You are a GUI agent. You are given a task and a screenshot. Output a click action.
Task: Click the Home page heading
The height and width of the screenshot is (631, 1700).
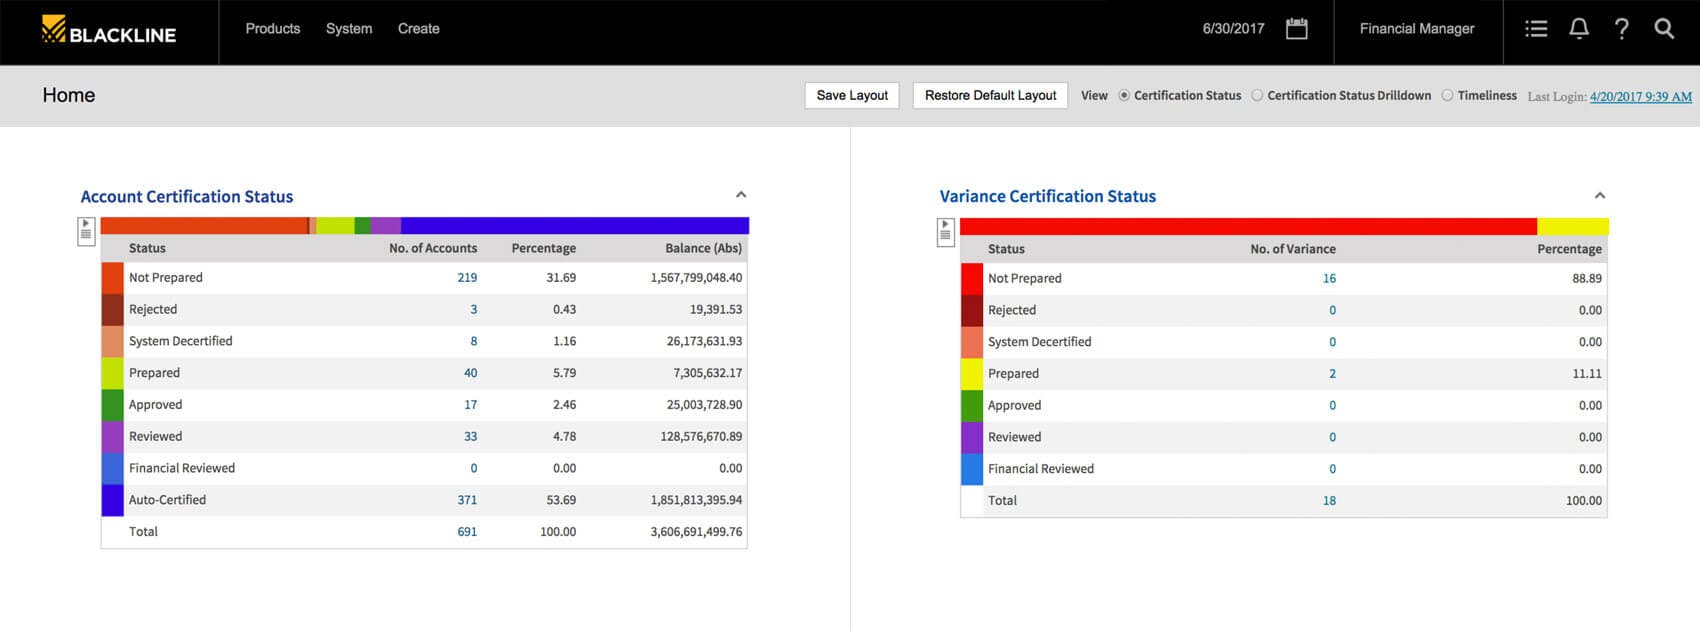point(69,95)
